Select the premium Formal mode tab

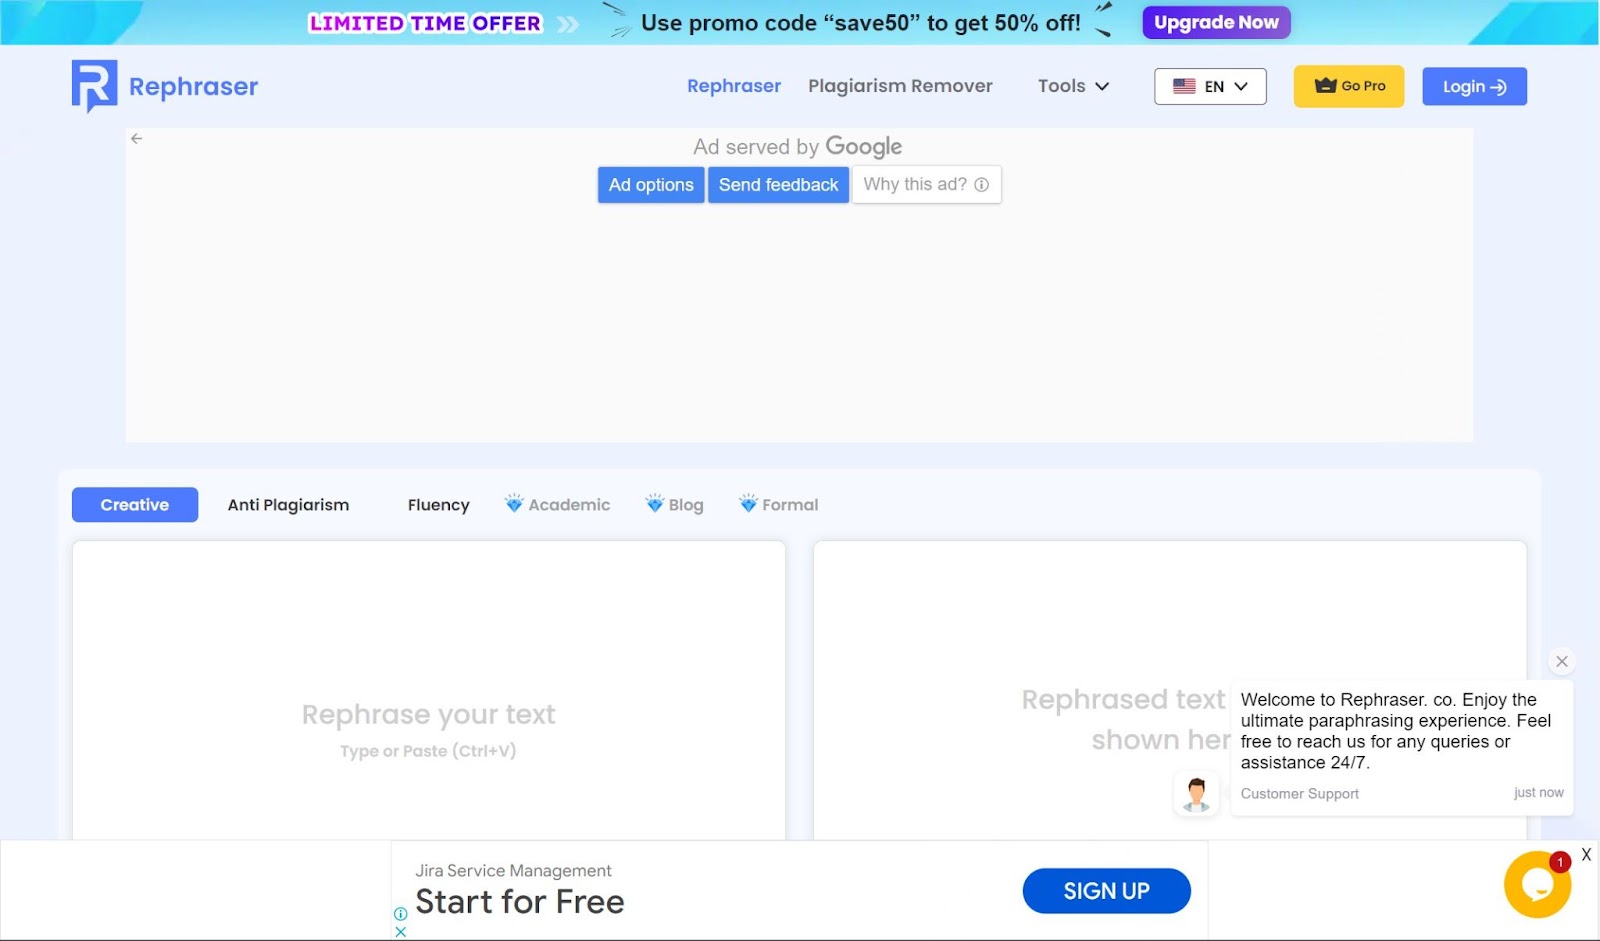(779, 504)
